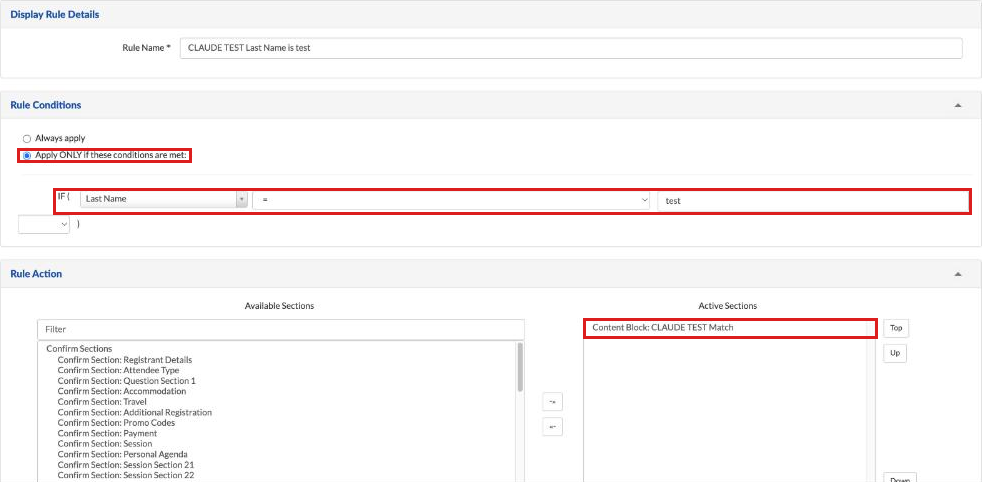Click the condition value field containing test

pyautogui.click(x=812, y=201)
